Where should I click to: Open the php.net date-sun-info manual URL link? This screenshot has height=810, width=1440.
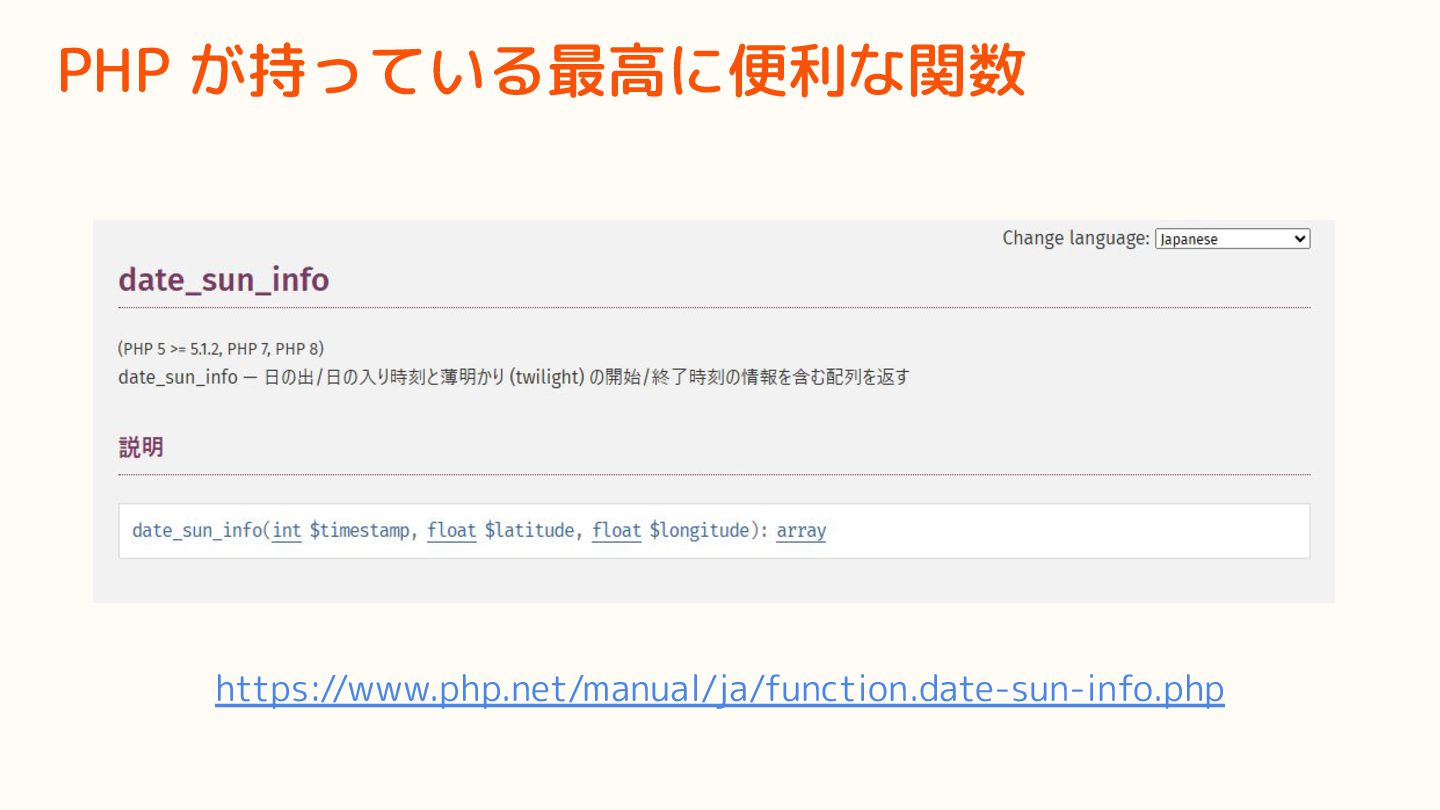[720, 689]
